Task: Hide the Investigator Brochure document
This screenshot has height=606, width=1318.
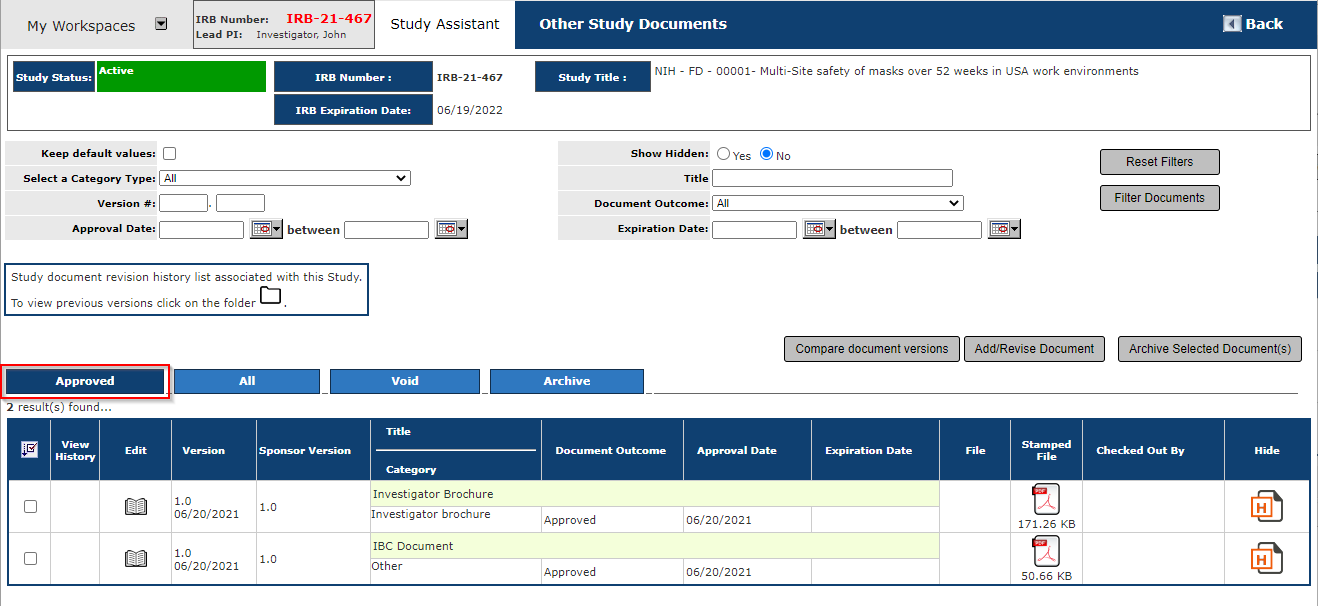Action: pos(1267,506)
